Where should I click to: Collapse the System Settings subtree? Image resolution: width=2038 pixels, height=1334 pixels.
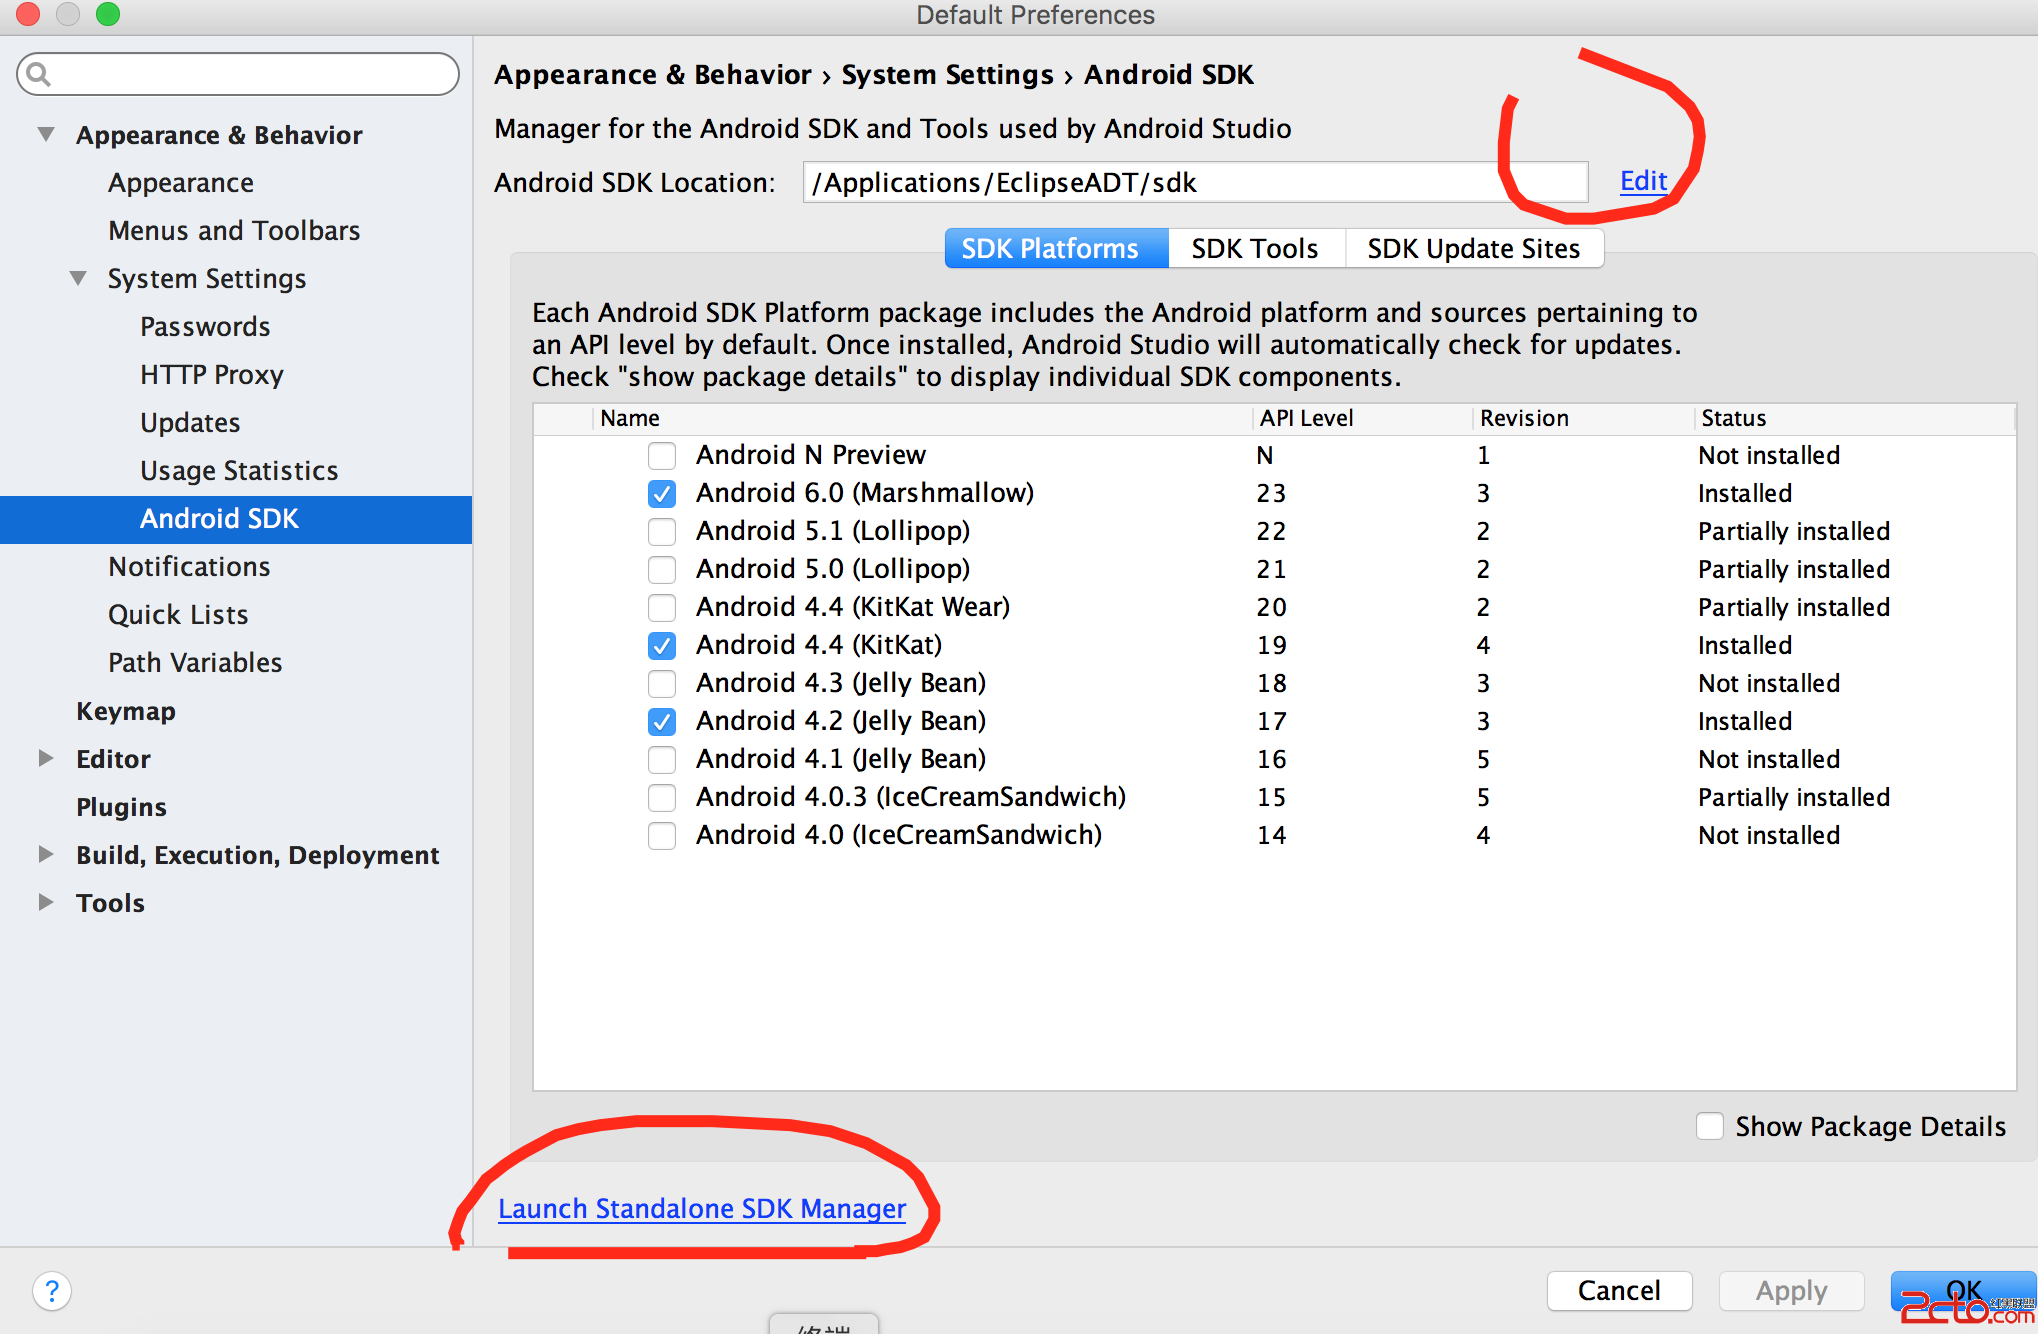(x=78, y=278)
